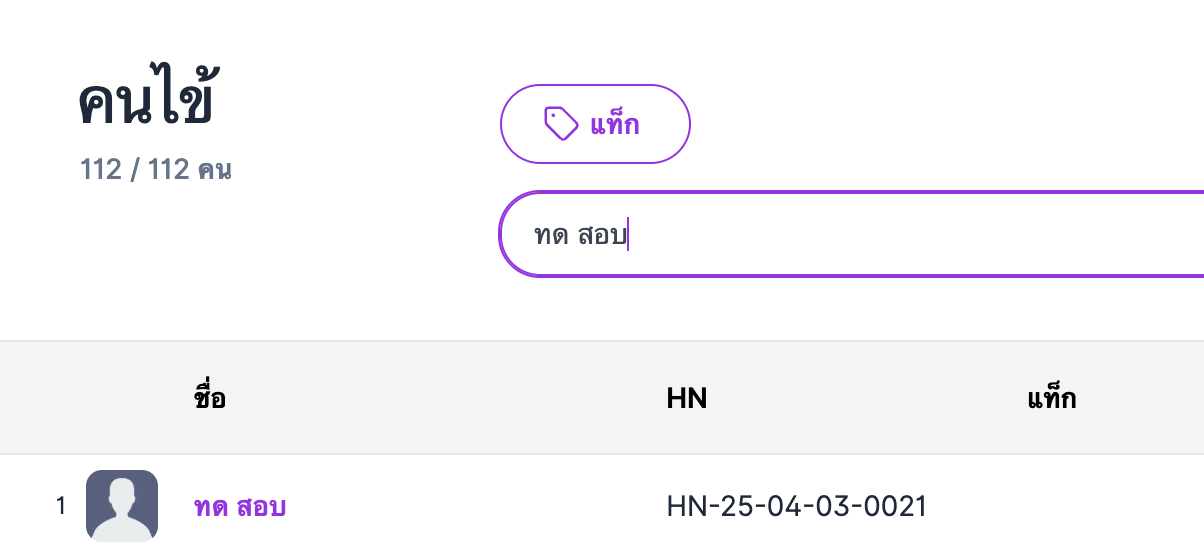Viewport: 1204px width, 556px height.
Task: Click the tag icon in แท็ก button
Action: 560,124
